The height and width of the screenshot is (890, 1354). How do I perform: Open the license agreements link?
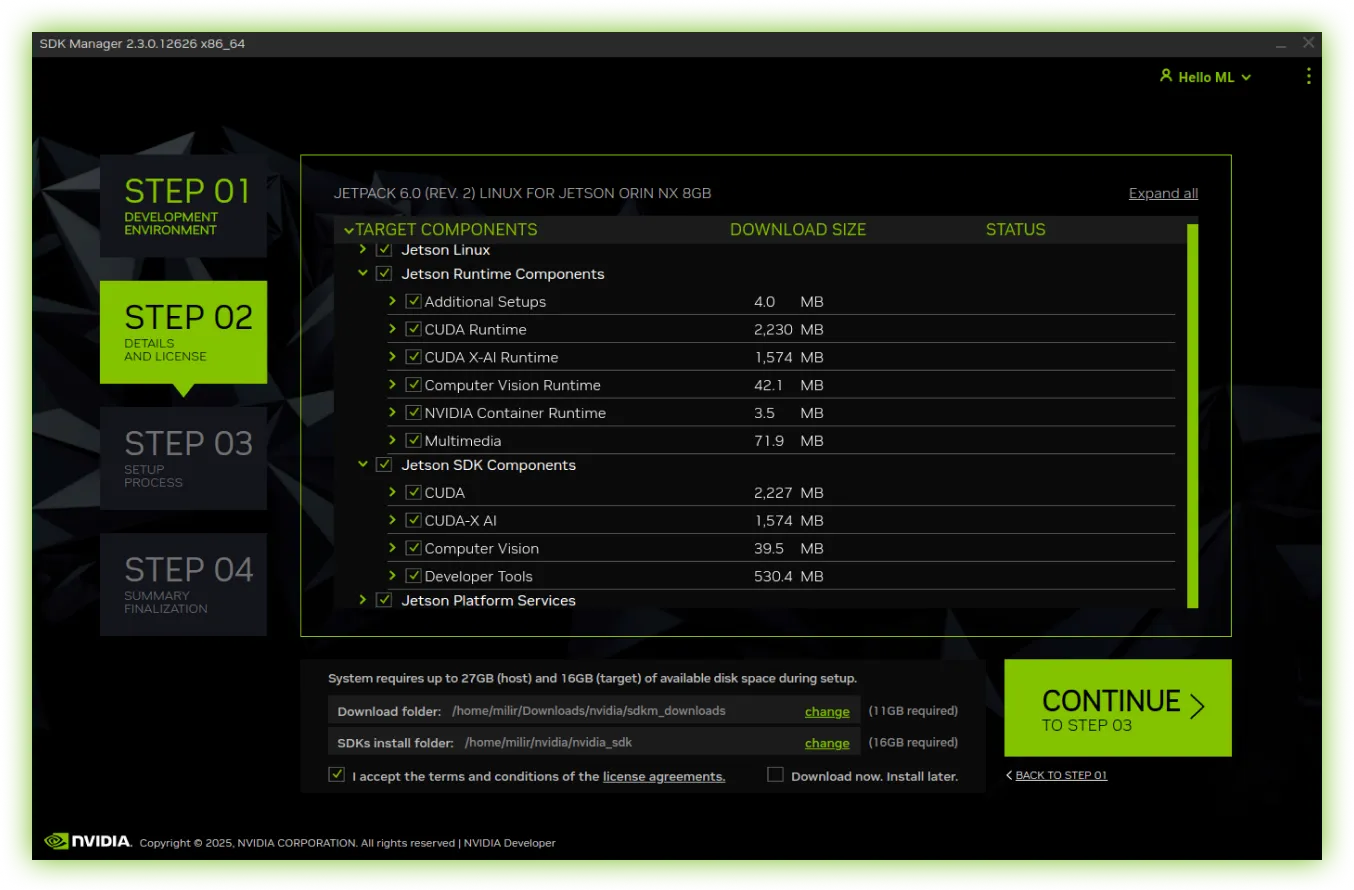tap(663, 777)
